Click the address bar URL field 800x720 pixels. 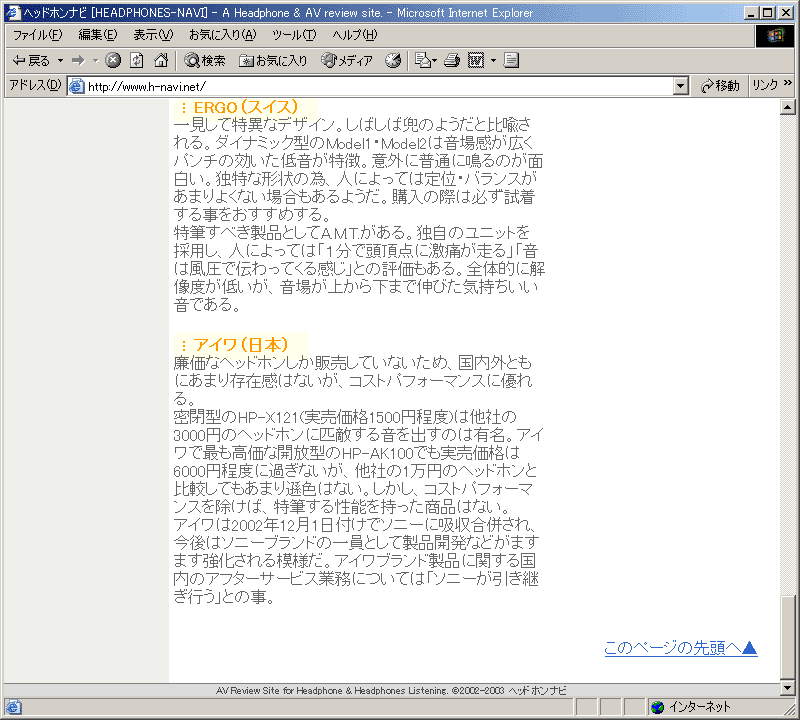coord(378,86)
